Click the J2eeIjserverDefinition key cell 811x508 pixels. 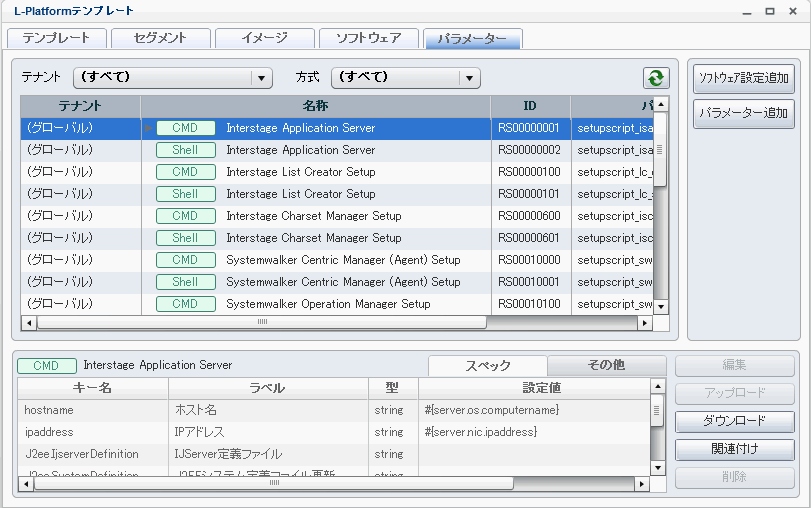click(x=93, y=454)
